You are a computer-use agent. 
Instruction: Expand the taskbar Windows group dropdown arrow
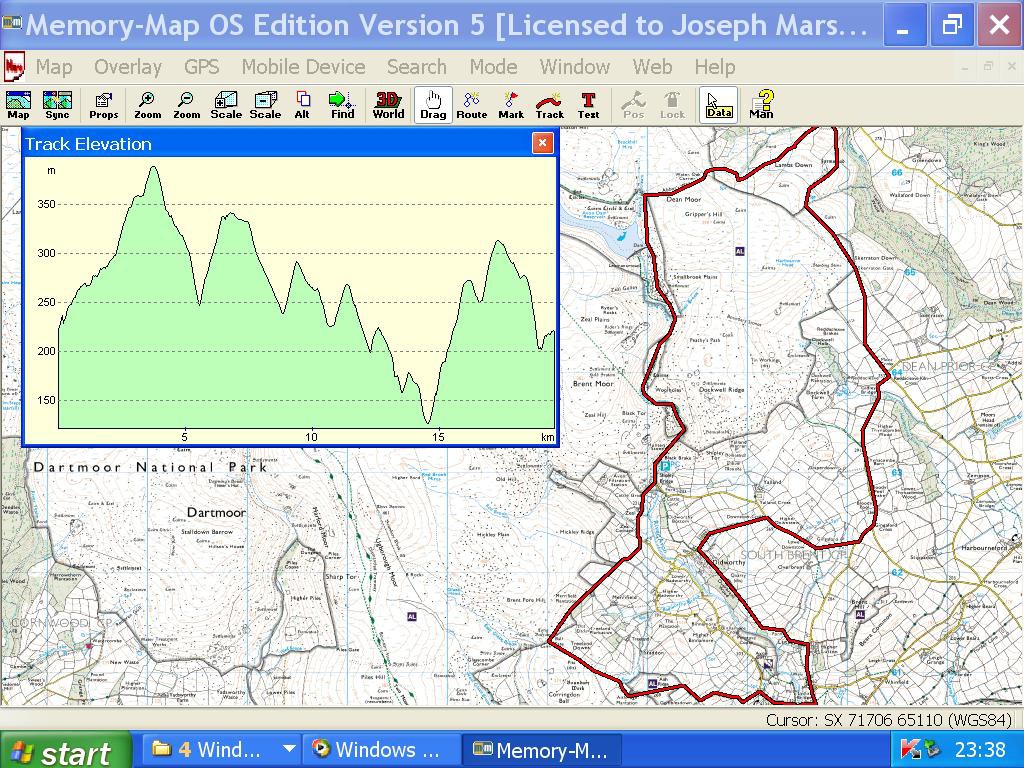tap(289, 749)
